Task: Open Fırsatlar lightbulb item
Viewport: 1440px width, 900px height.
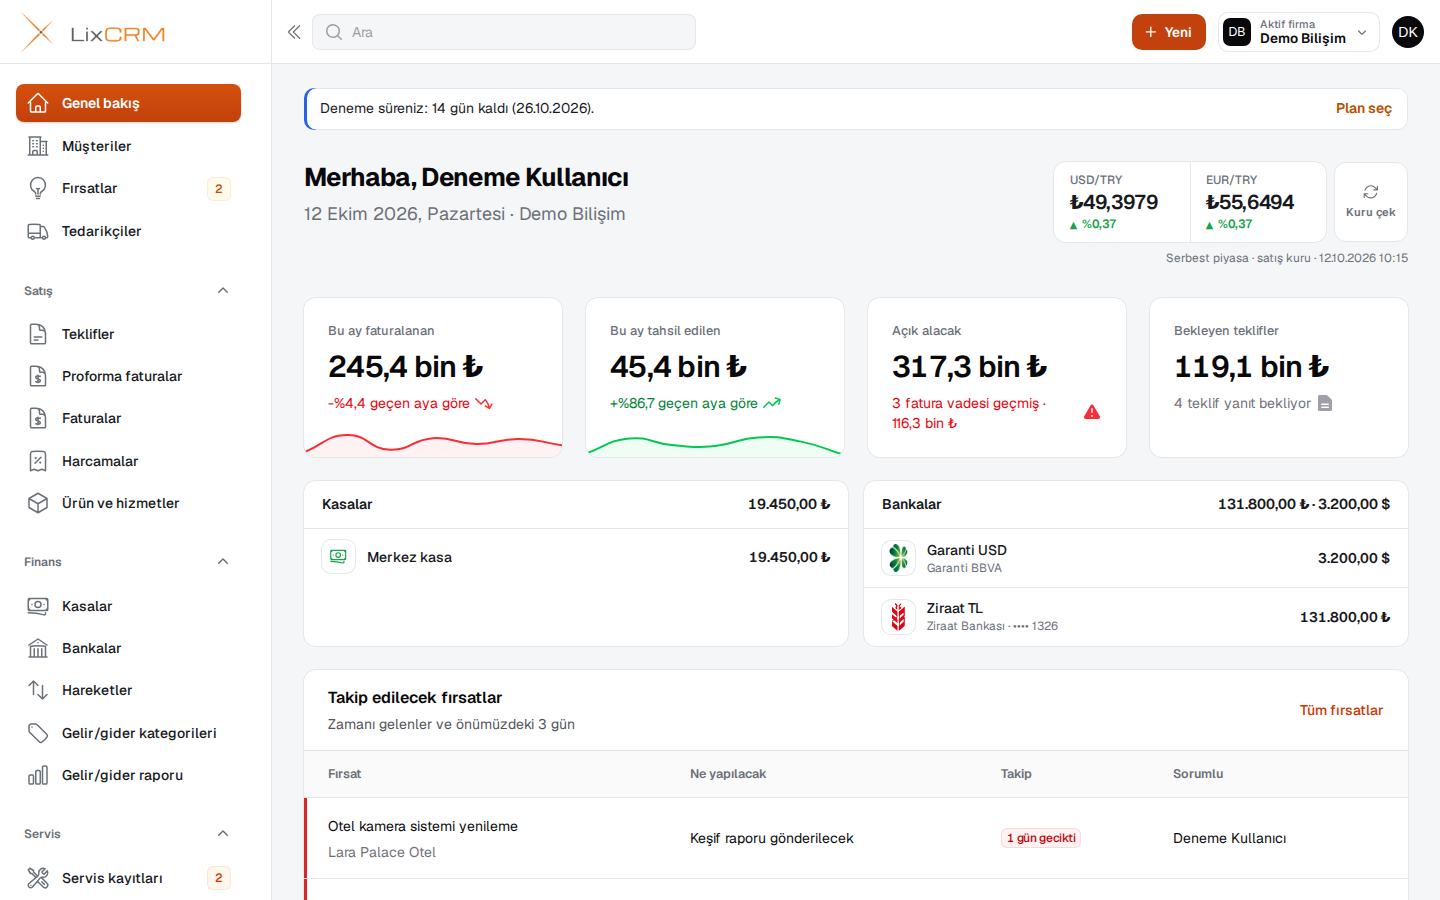Action: coord(128,188)
